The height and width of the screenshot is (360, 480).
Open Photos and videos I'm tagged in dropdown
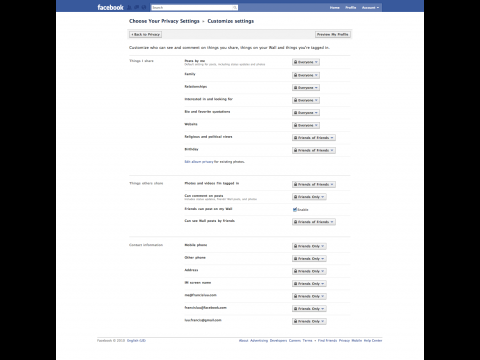click(314, 184)
